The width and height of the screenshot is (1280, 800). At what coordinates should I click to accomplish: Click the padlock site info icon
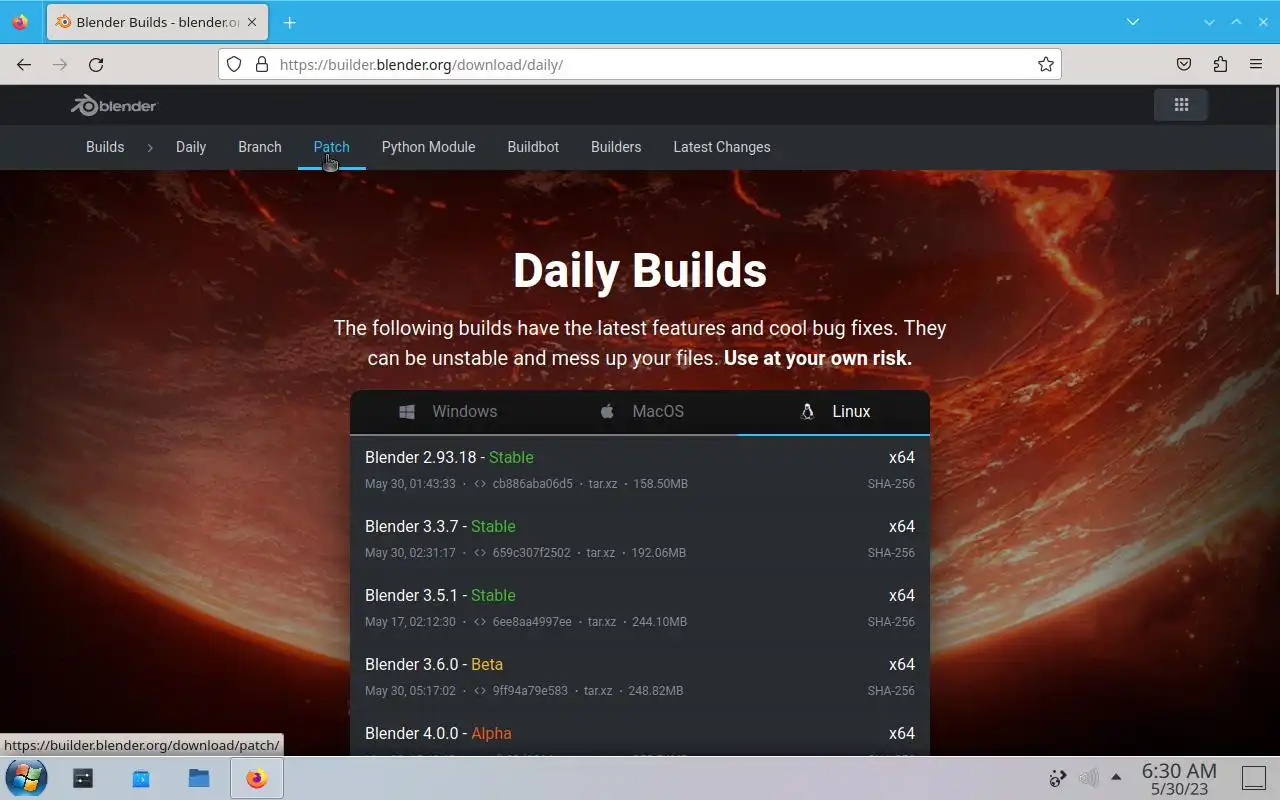[x=262, y=64]
